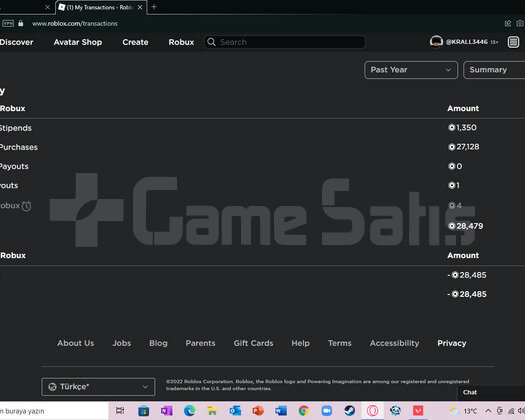Image resolution: width=525 pixels, height=420 pixels.
Task: Launch Outlook from the taskbar
Action: click(x=235, y=410)
